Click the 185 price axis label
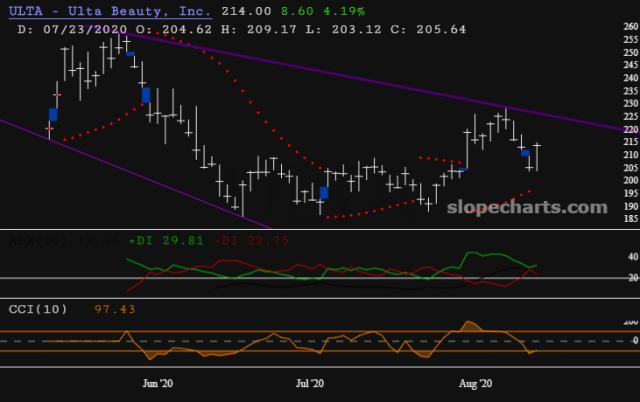The width and height of the screenshot is (640, 402). pyautogui.click(x=631, y=219)
